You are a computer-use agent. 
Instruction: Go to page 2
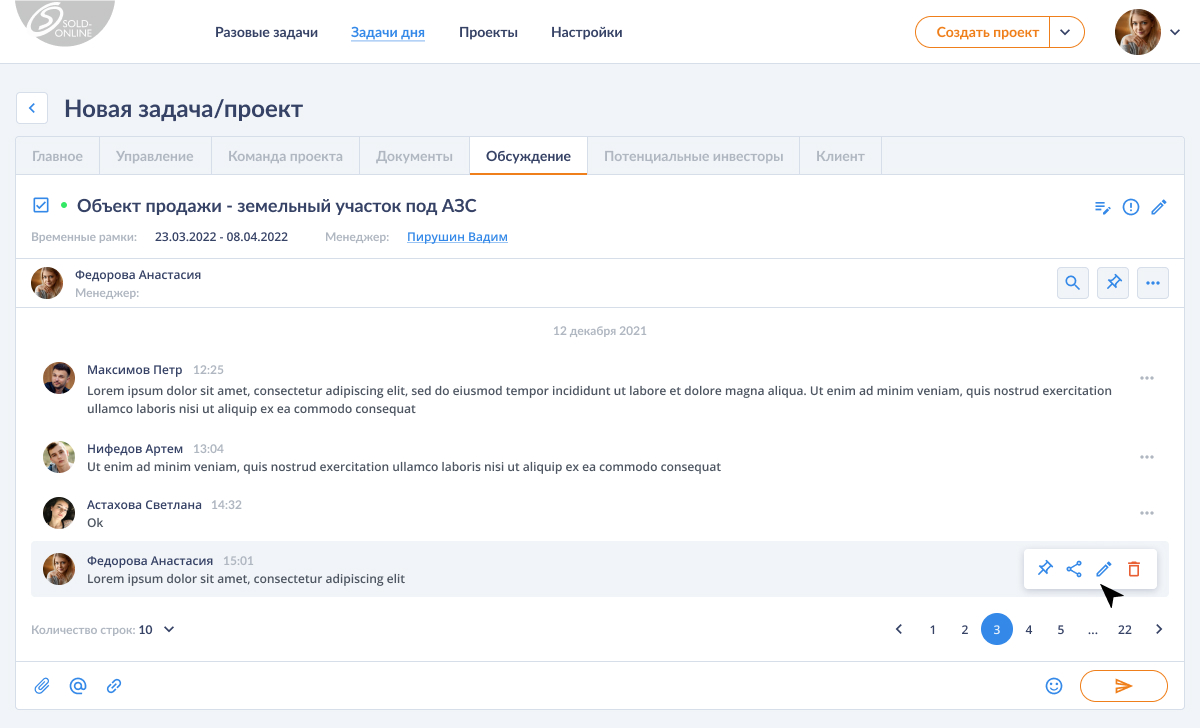[965, 629]
